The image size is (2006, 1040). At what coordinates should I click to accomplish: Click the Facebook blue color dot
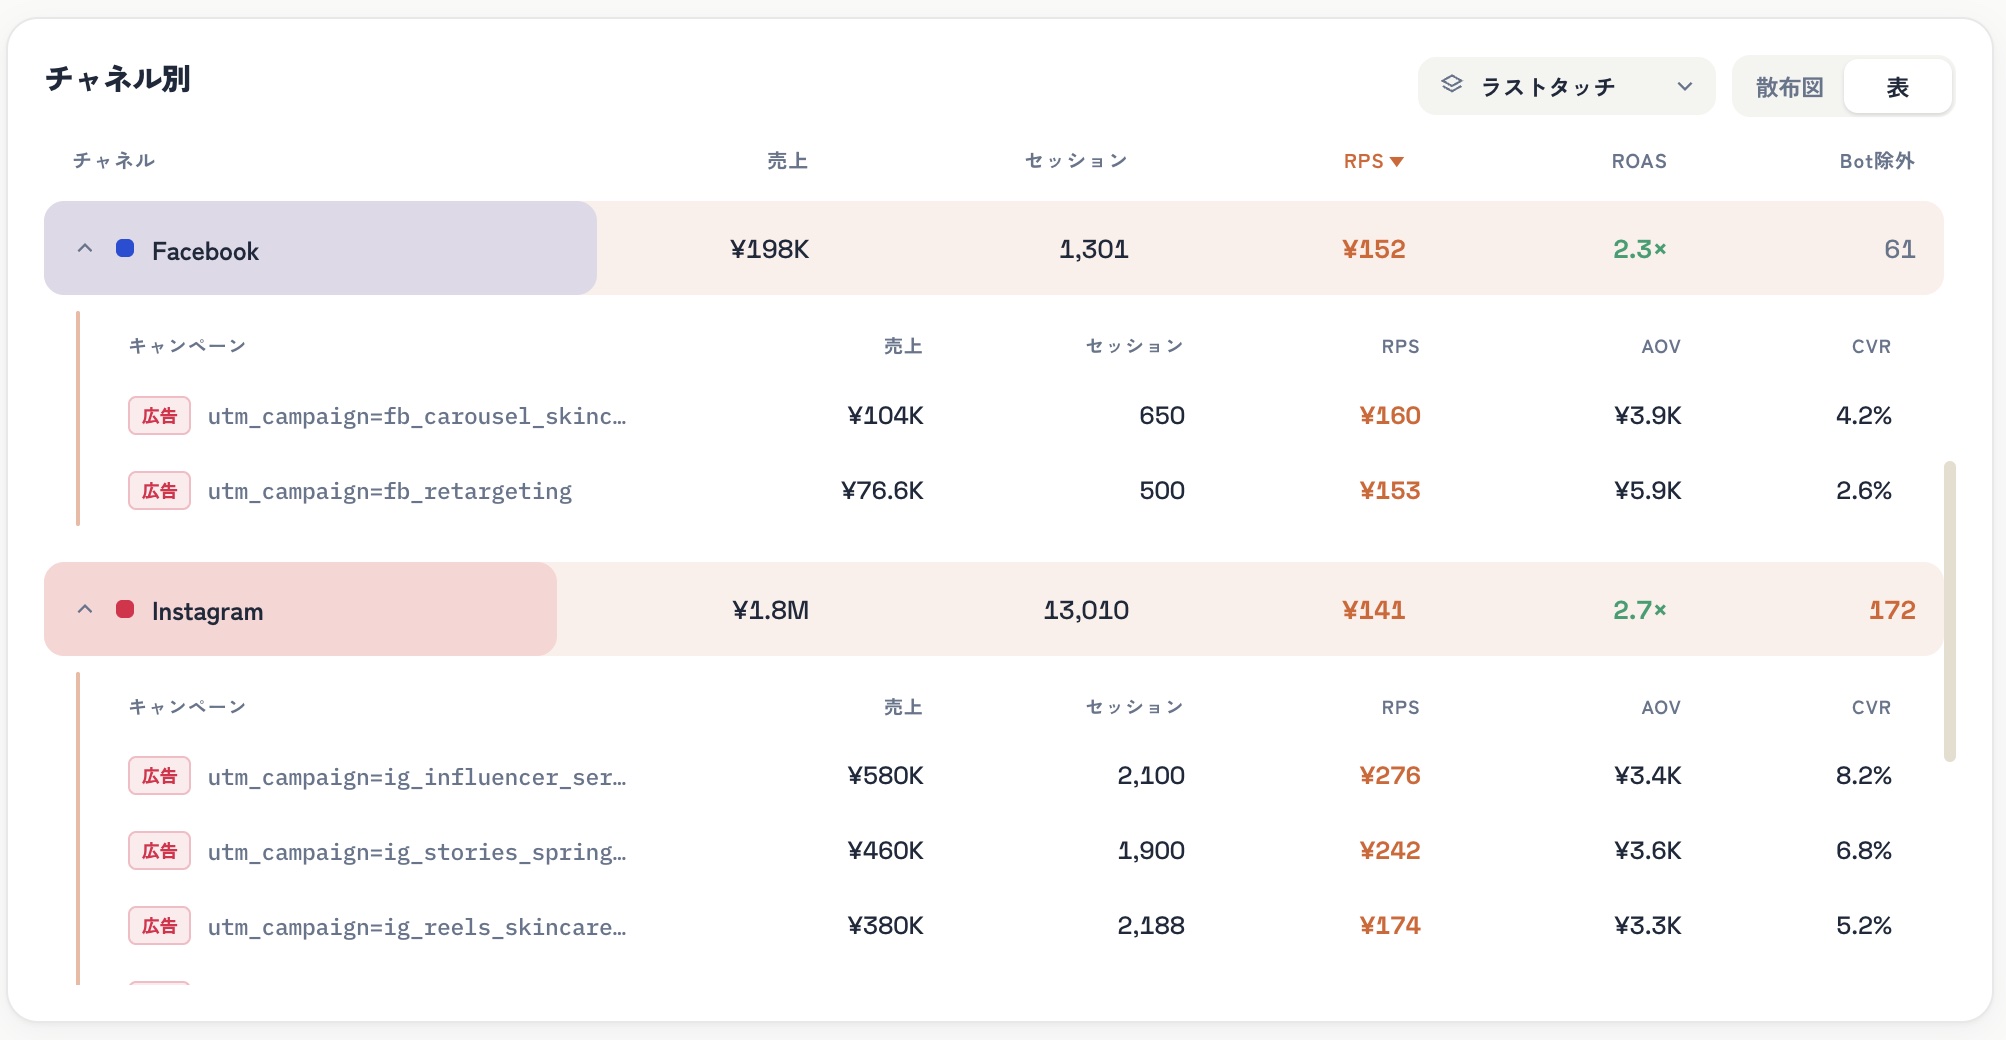(125, 248)
